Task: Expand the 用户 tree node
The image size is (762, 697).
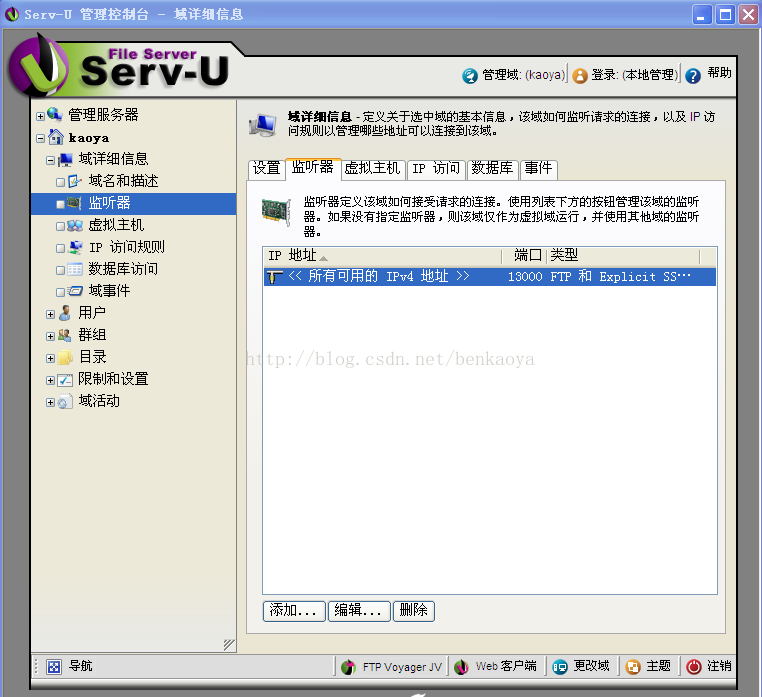Action: click(50, 314)
